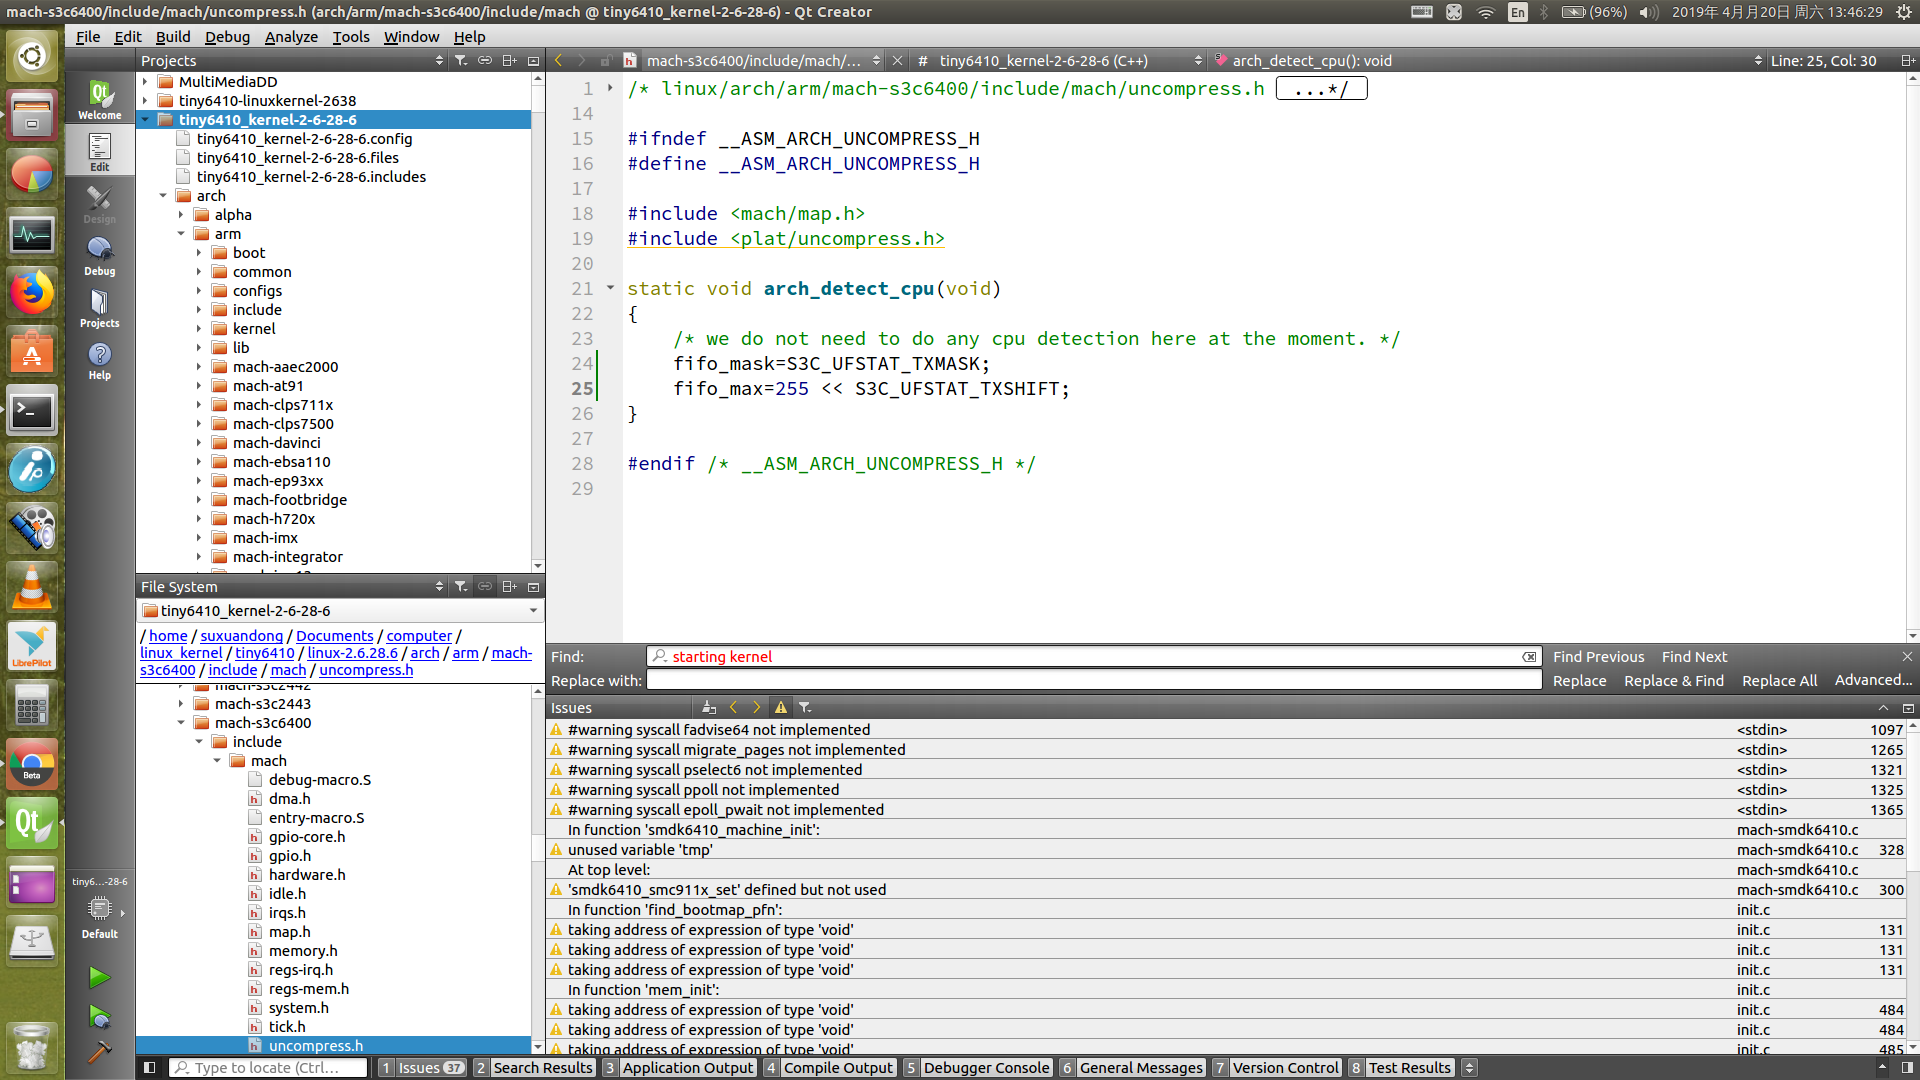Switch to Compile Output tab
The width and height of the screenshot is (1920, 1080).
837,1068
